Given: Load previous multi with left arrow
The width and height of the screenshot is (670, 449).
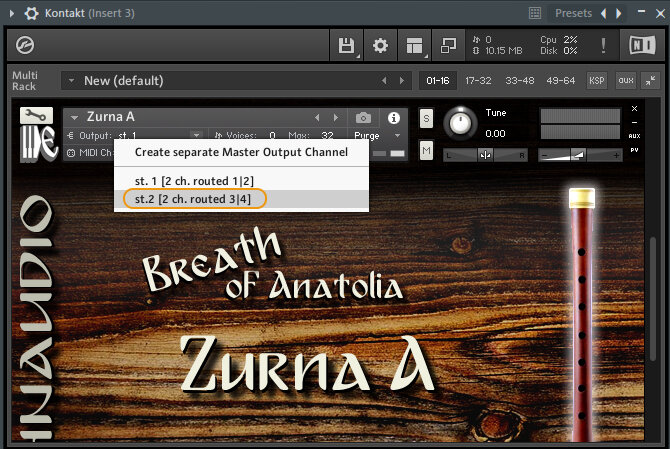Looking at the screenshot, I should point(384,80).
